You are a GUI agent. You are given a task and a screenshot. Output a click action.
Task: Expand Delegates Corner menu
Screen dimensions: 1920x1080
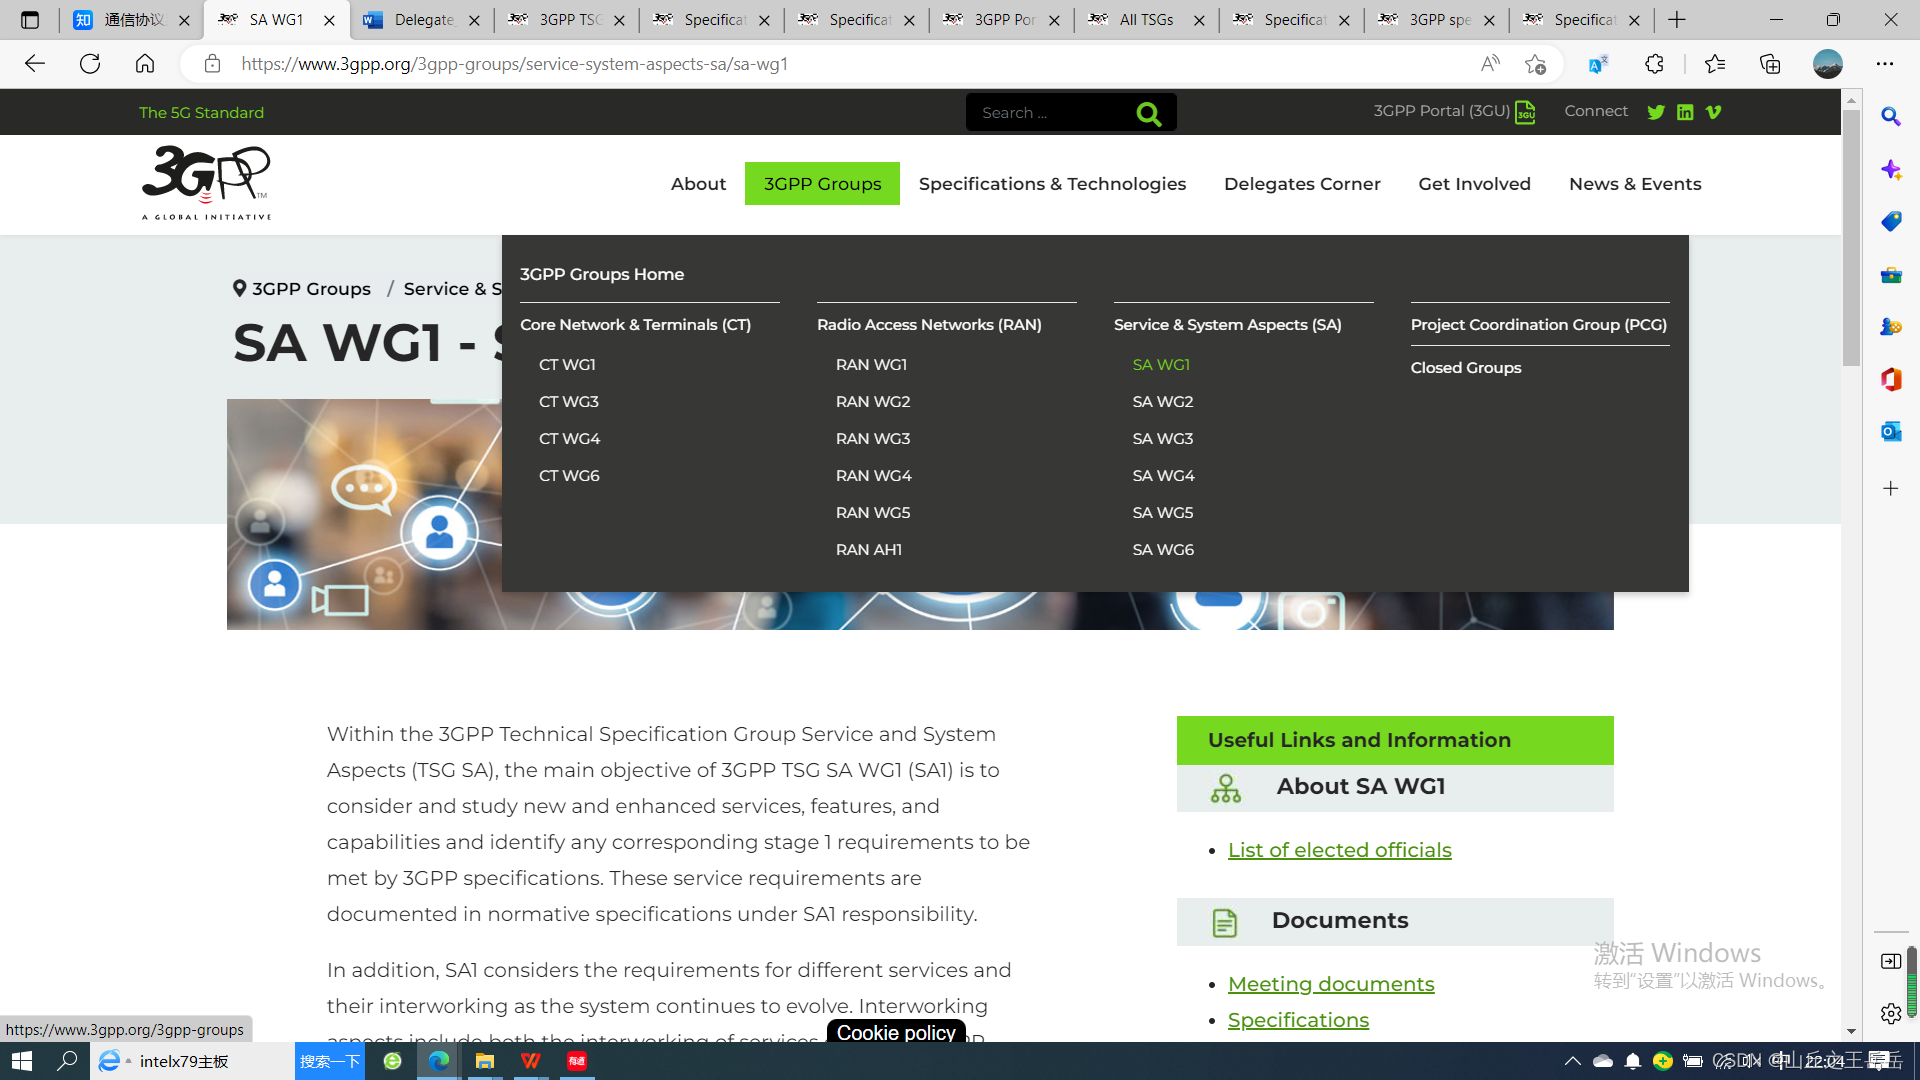click(x=1302, y=184)
